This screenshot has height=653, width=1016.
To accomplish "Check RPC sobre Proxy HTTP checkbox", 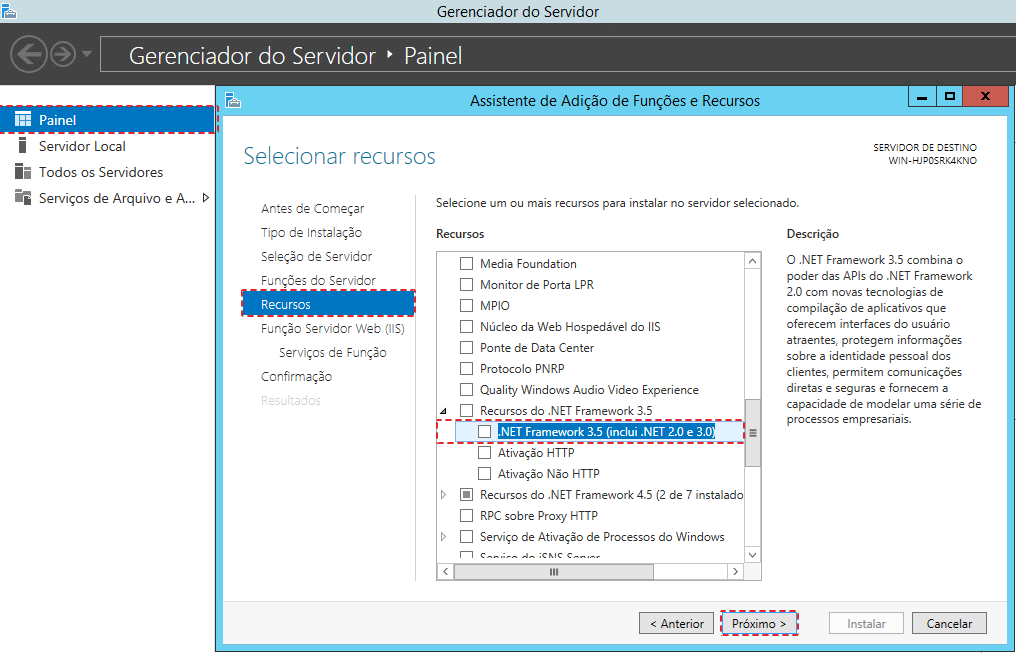I will pyautogui.click(x=466, y=516).
